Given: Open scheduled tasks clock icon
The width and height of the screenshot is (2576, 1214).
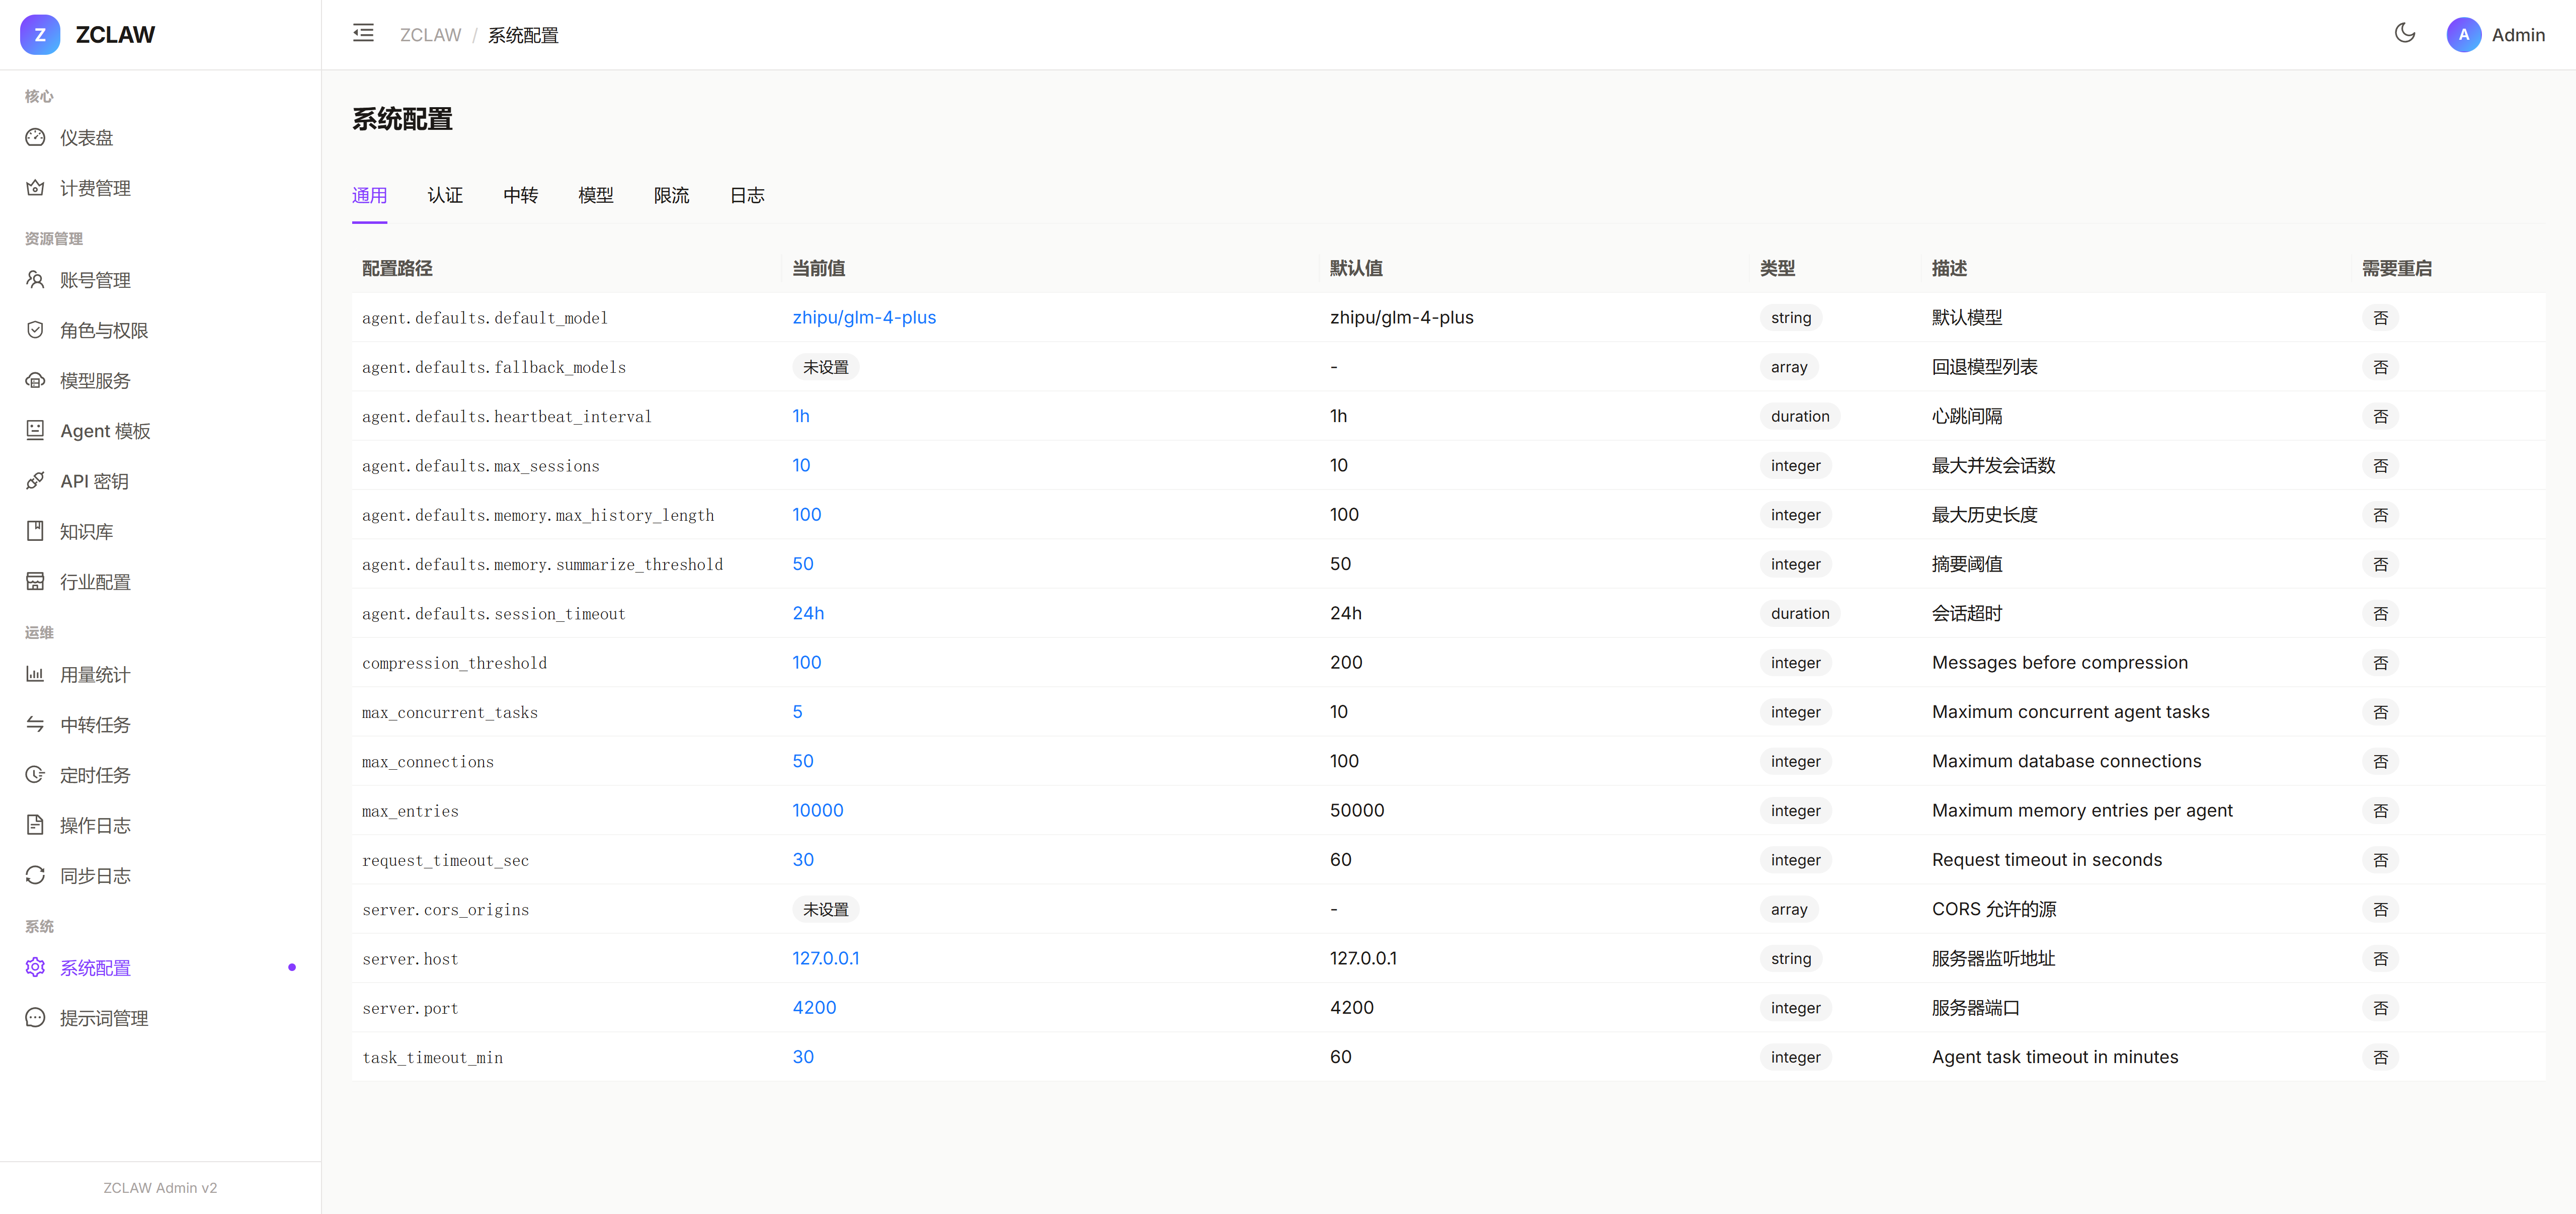Looking at the screenshot, I should click(35, 775).
